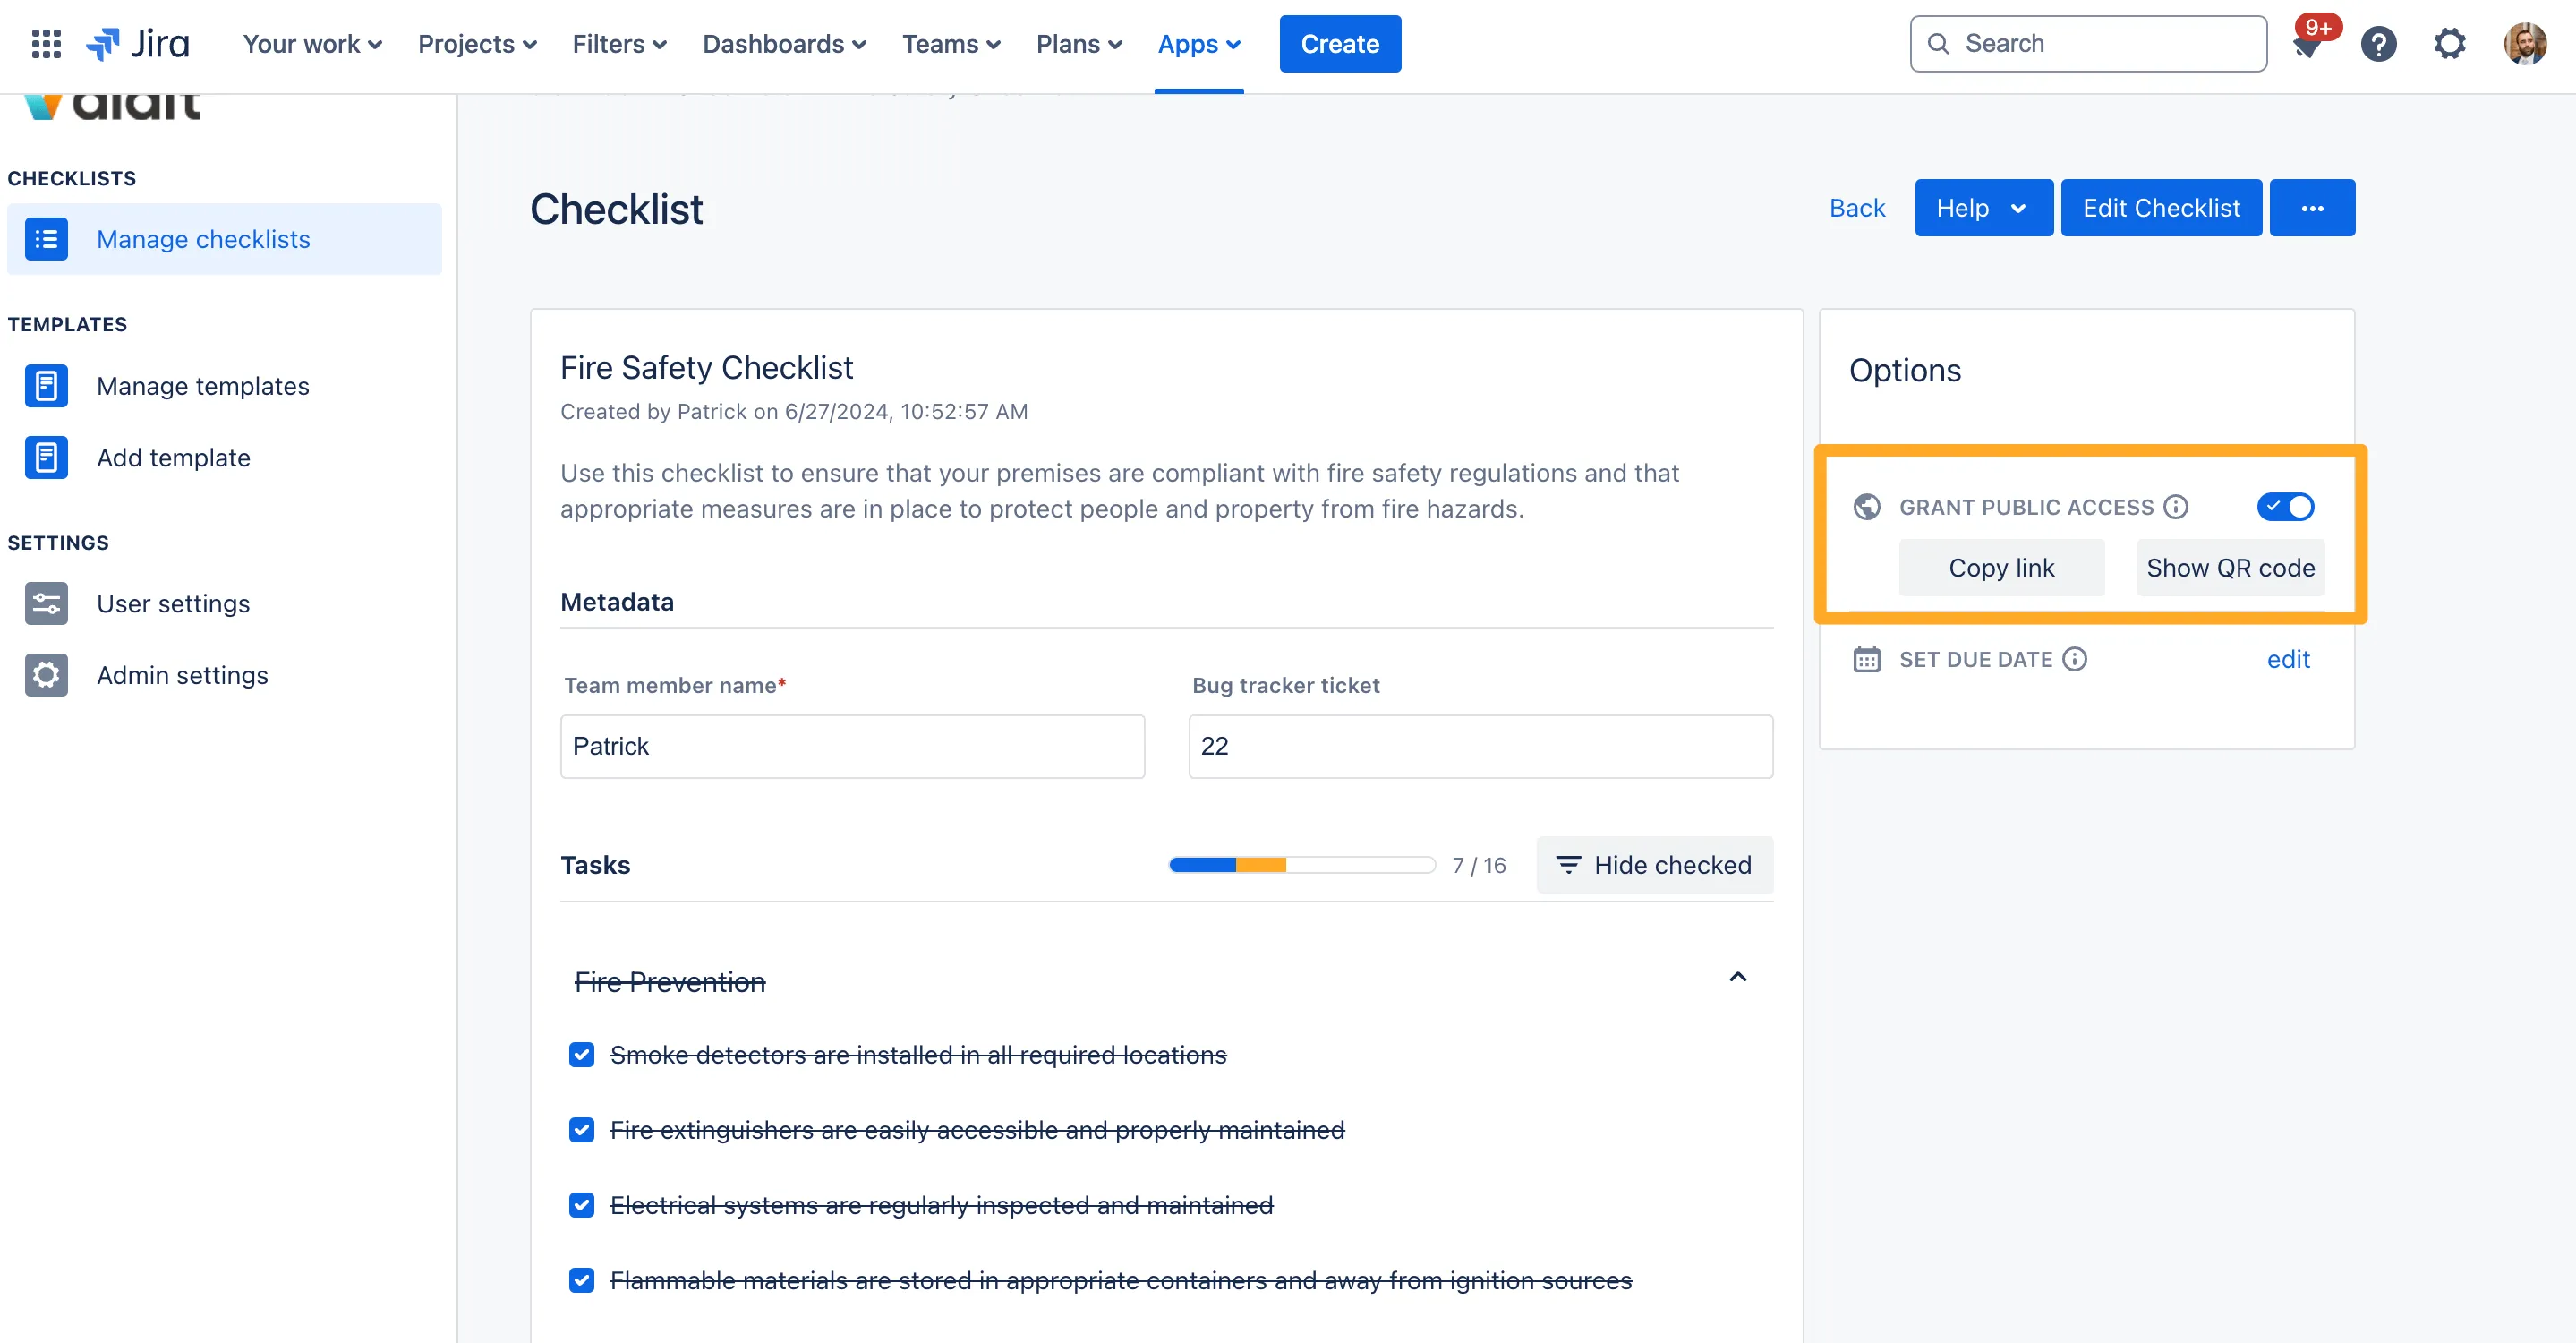Screen dimensions: 2576x1343
Task: Open the app switcher grid icon
Action: click(46, 44)
